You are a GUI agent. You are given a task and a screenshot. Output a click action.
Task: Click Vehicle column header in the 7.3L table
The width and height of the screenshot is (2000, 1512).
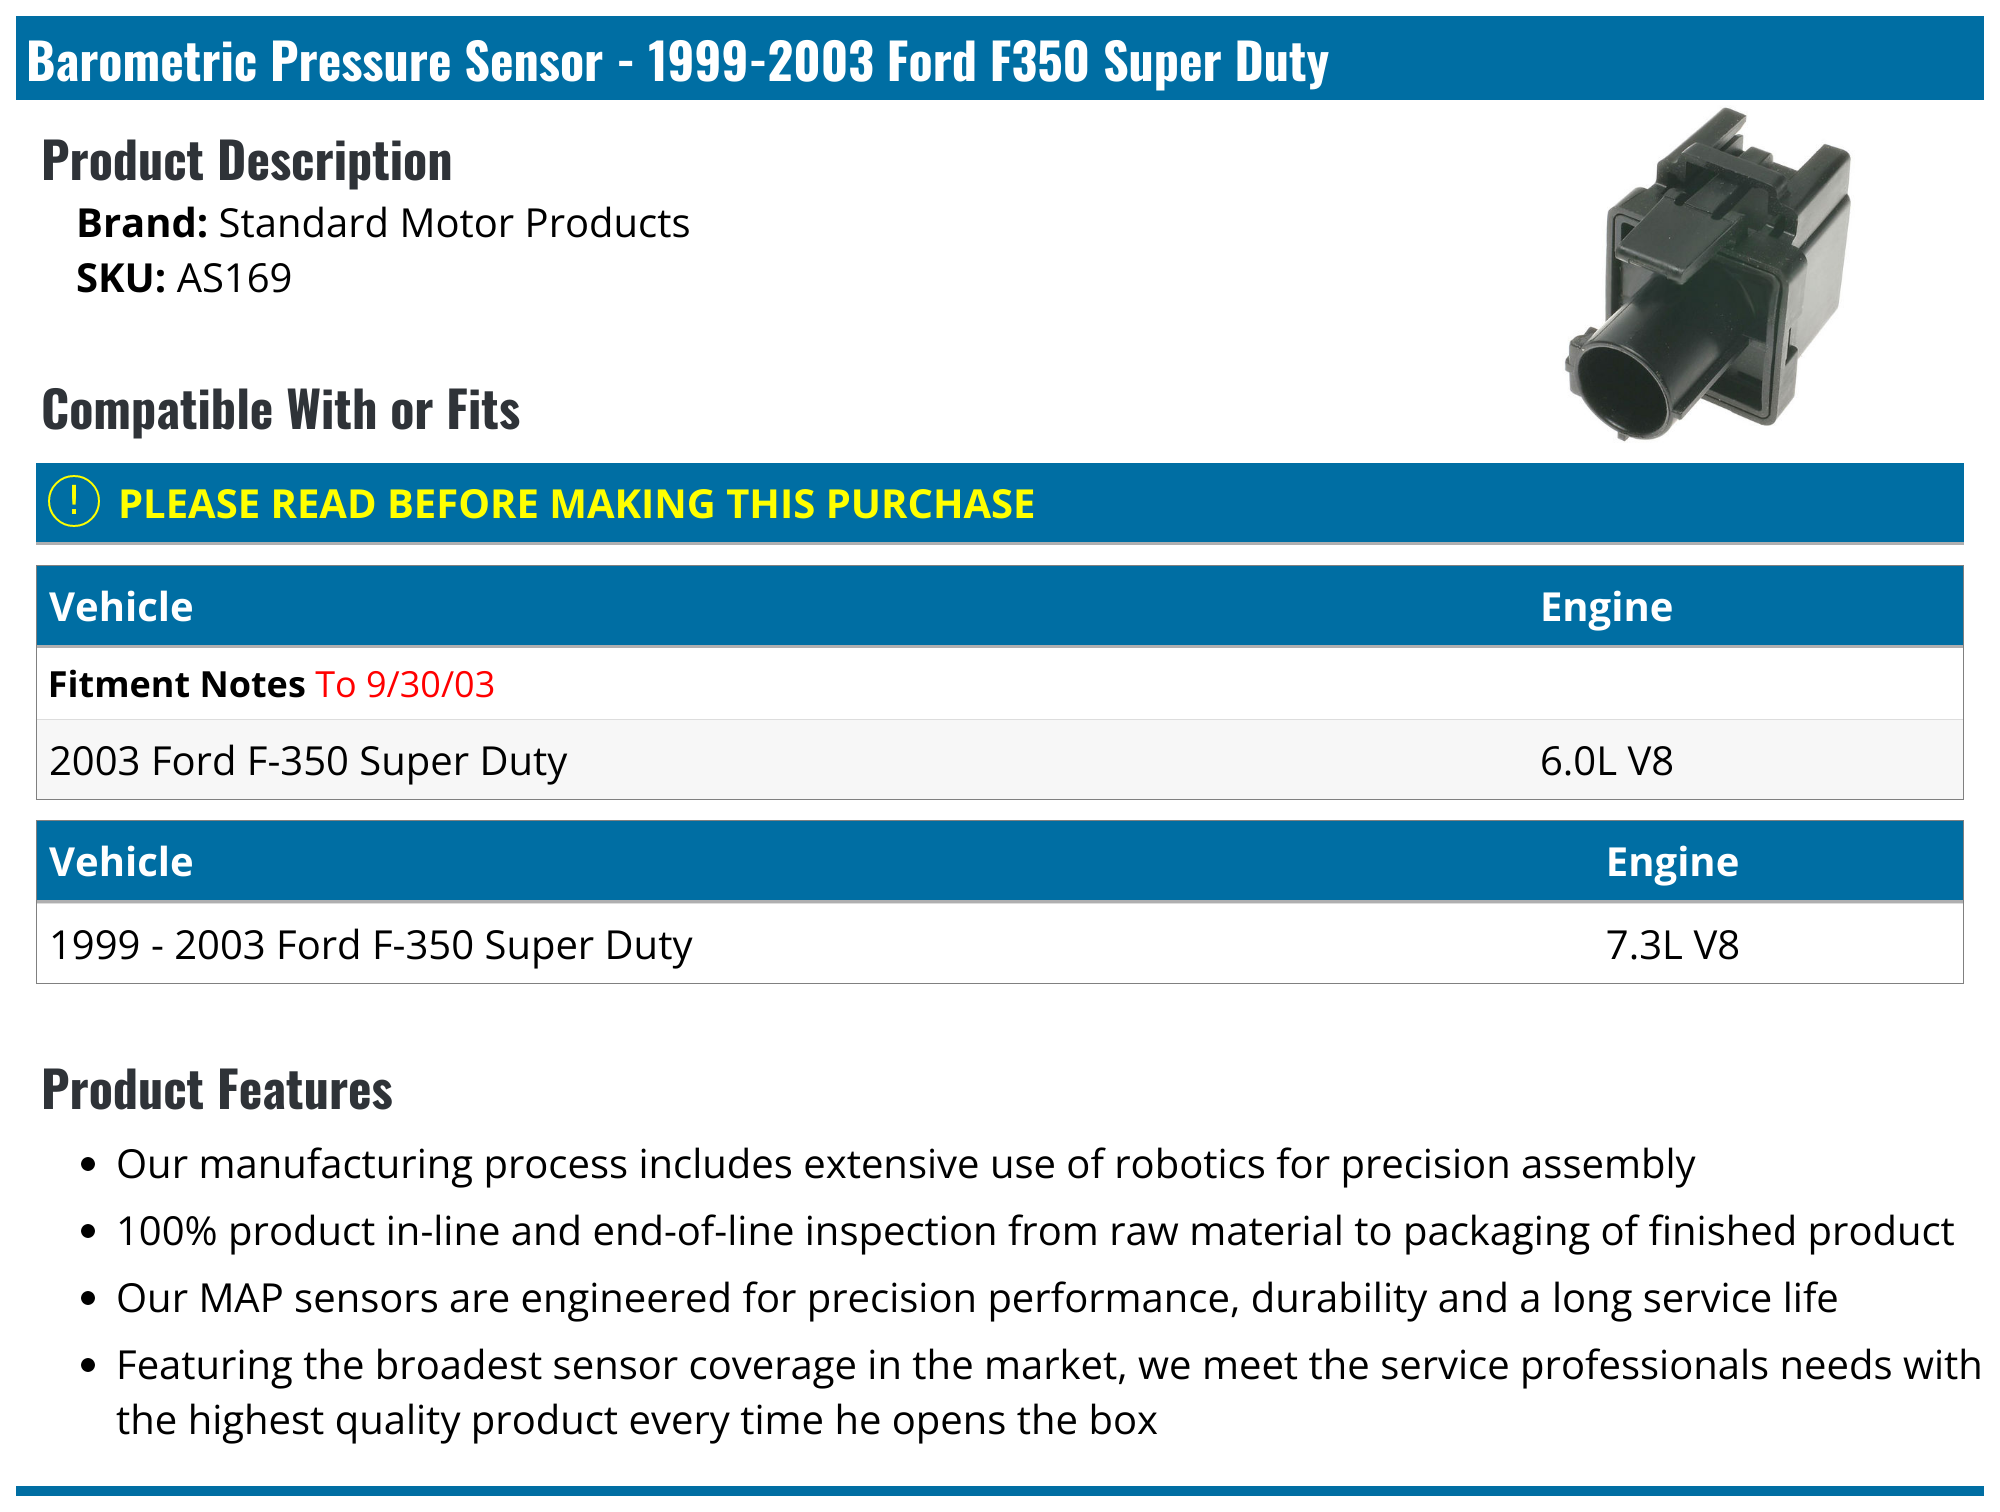pos(121,862)
